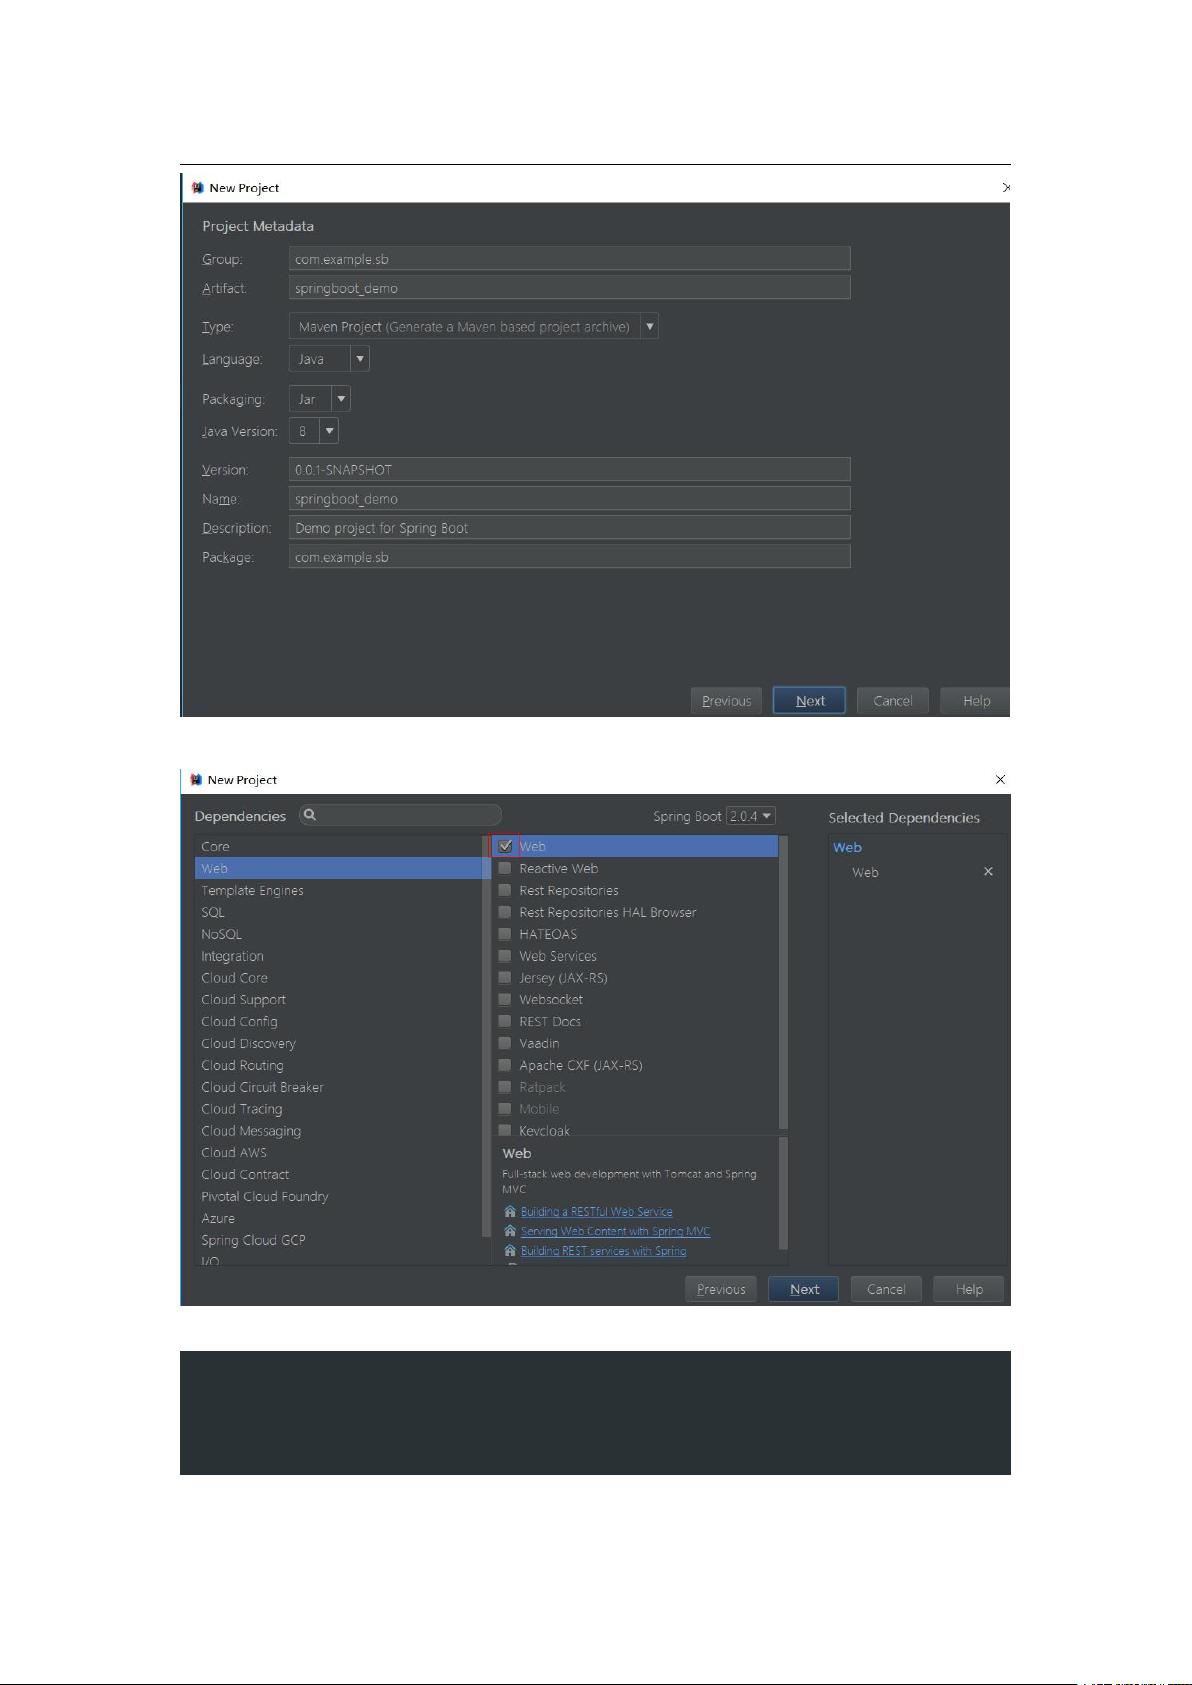Viewport: 1192px width, 1685px height.
Task: Tick the Reactive Web checkbox
Action: [x=505, y=868]
